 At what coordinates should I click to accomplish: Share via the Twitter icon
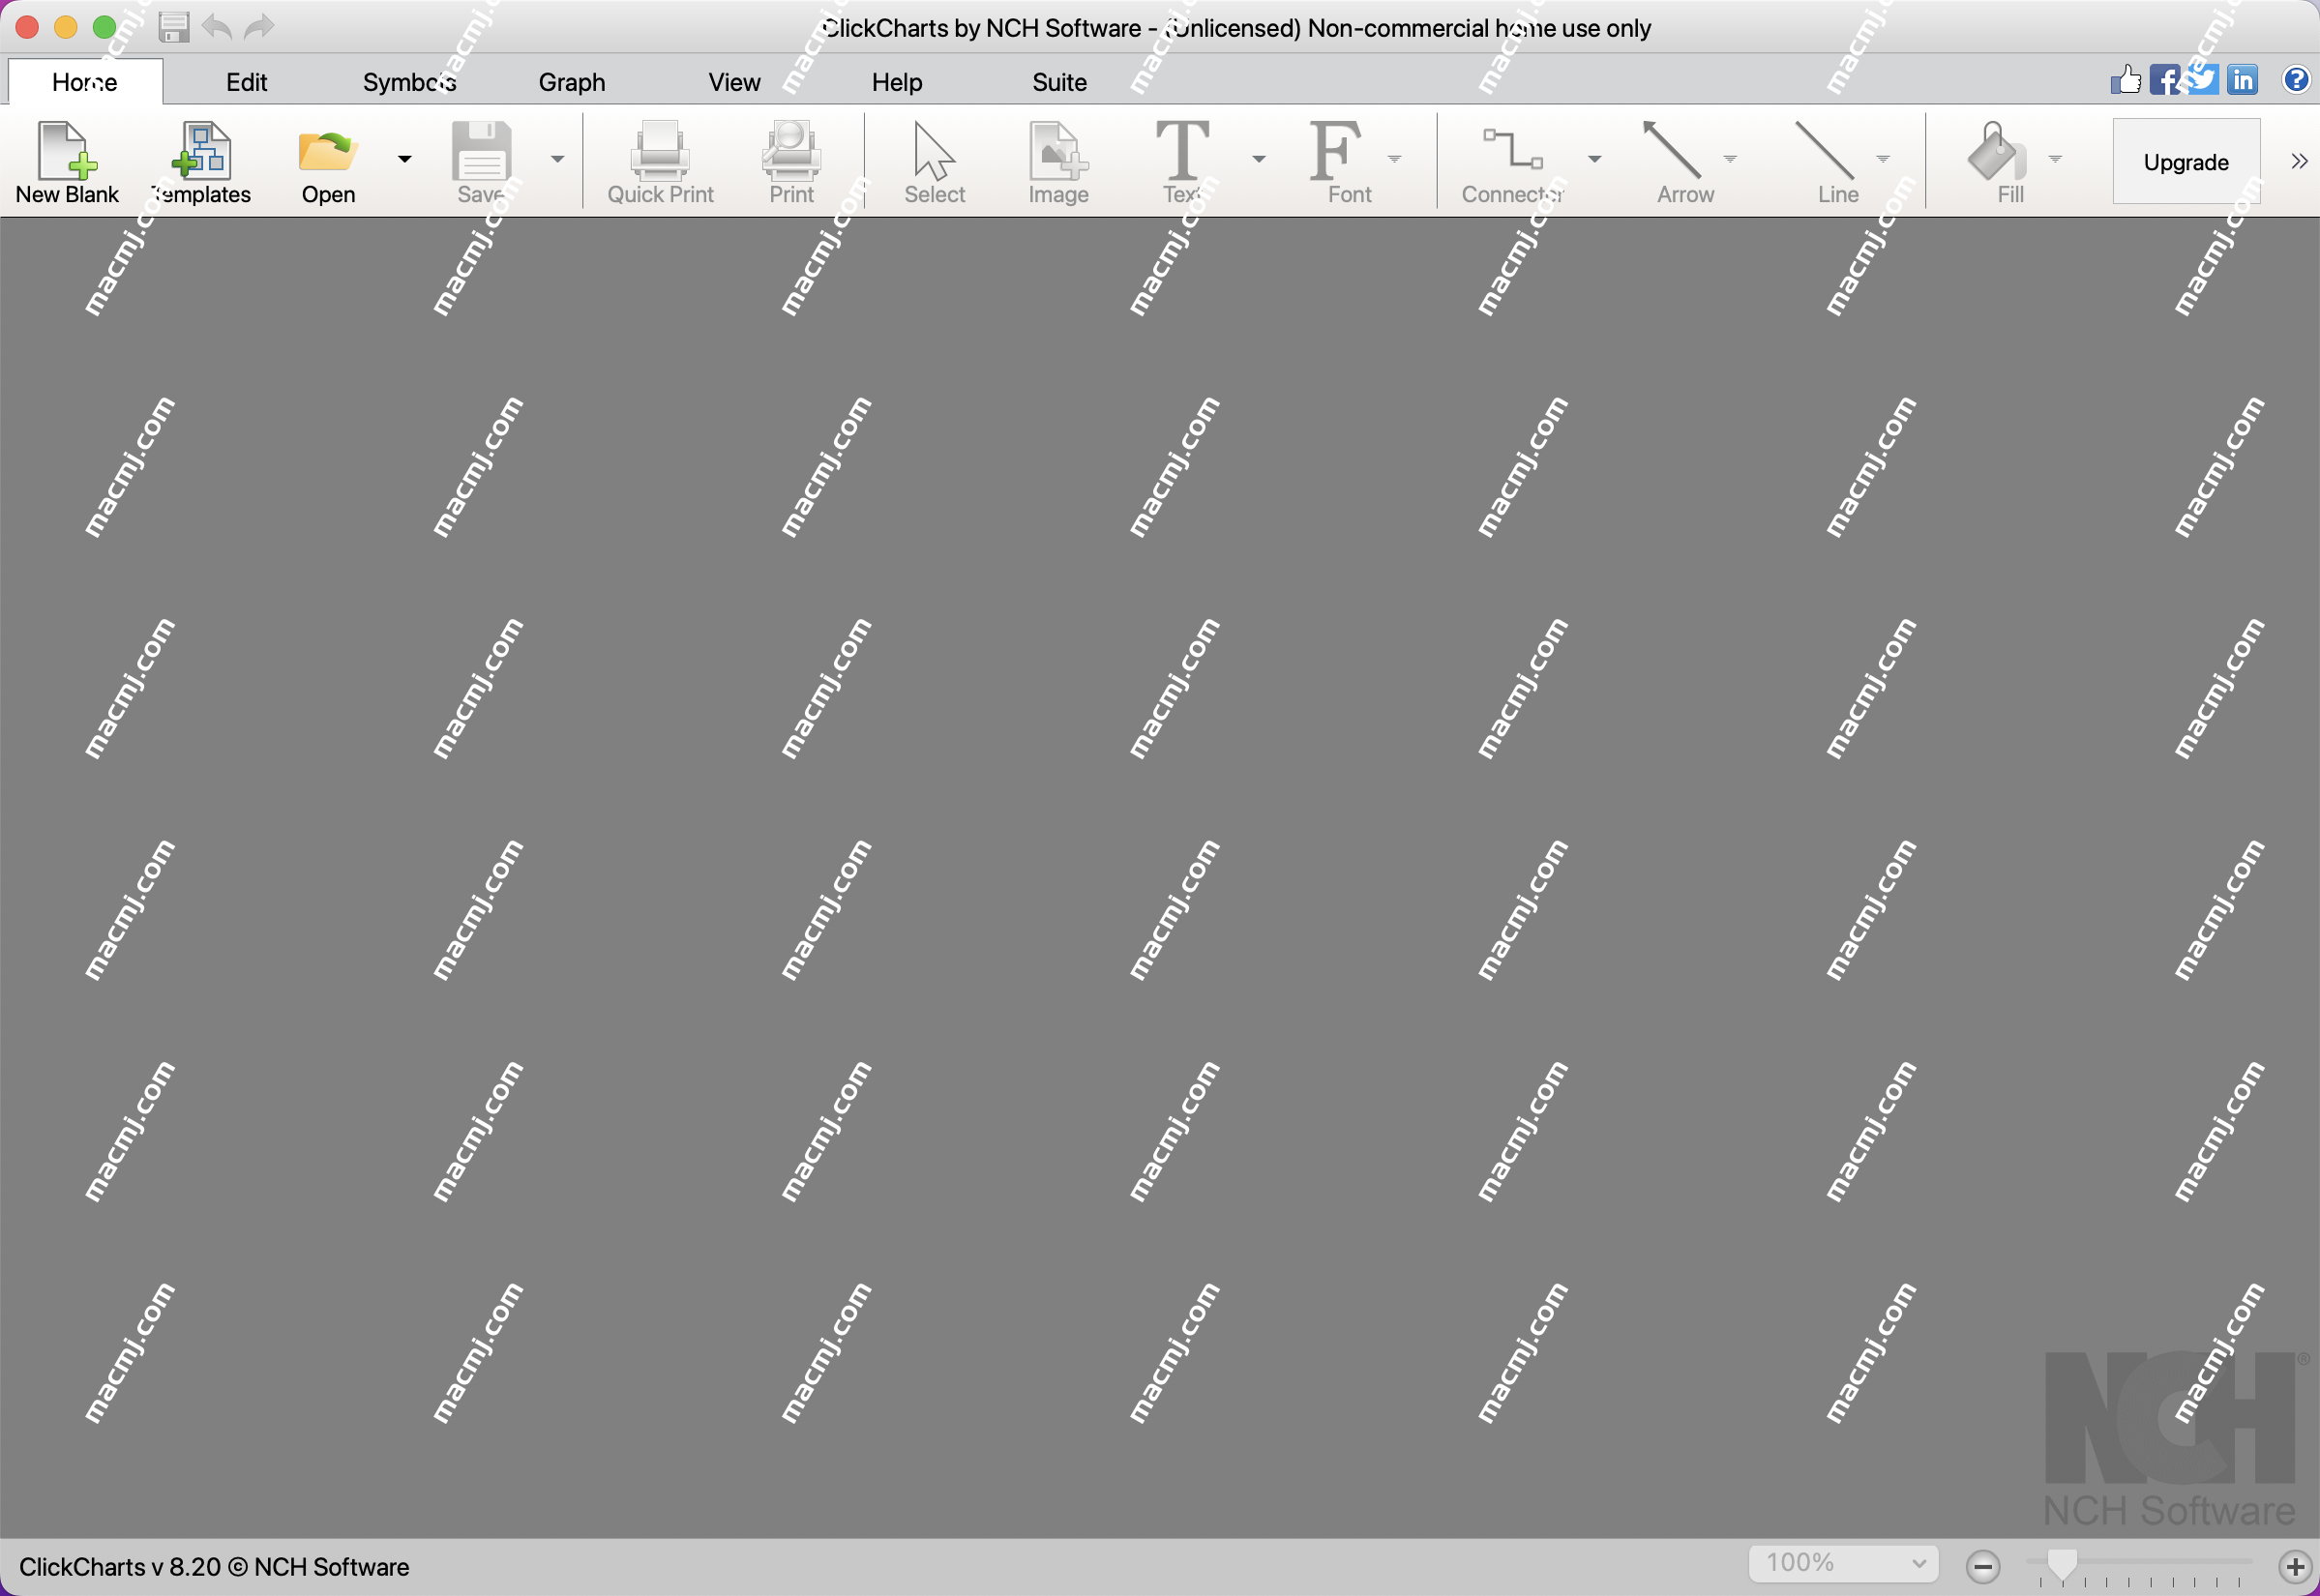tap(2204, 79)
